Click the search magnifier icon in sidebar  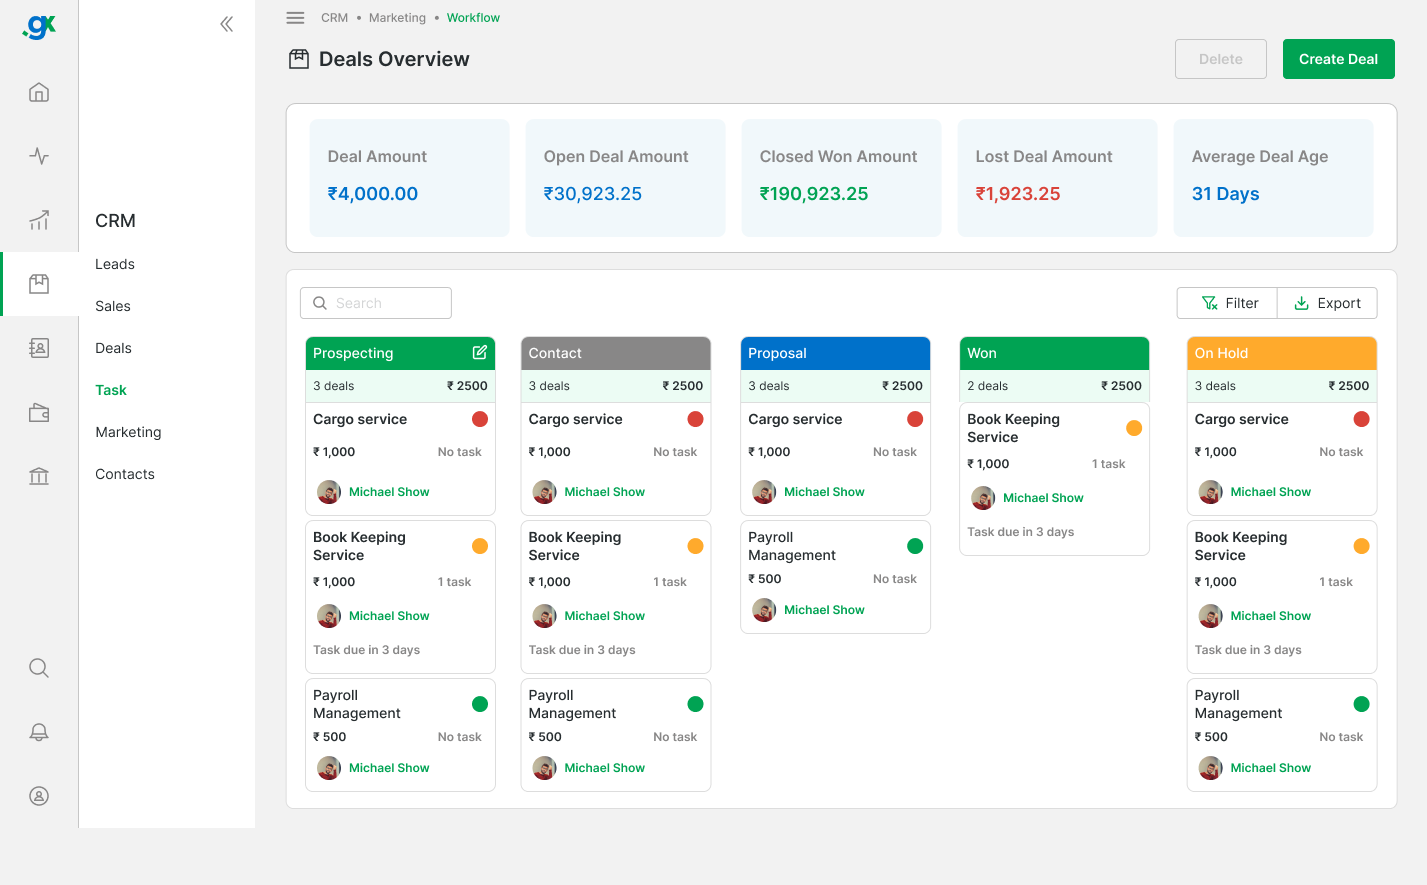click(39, 668)
